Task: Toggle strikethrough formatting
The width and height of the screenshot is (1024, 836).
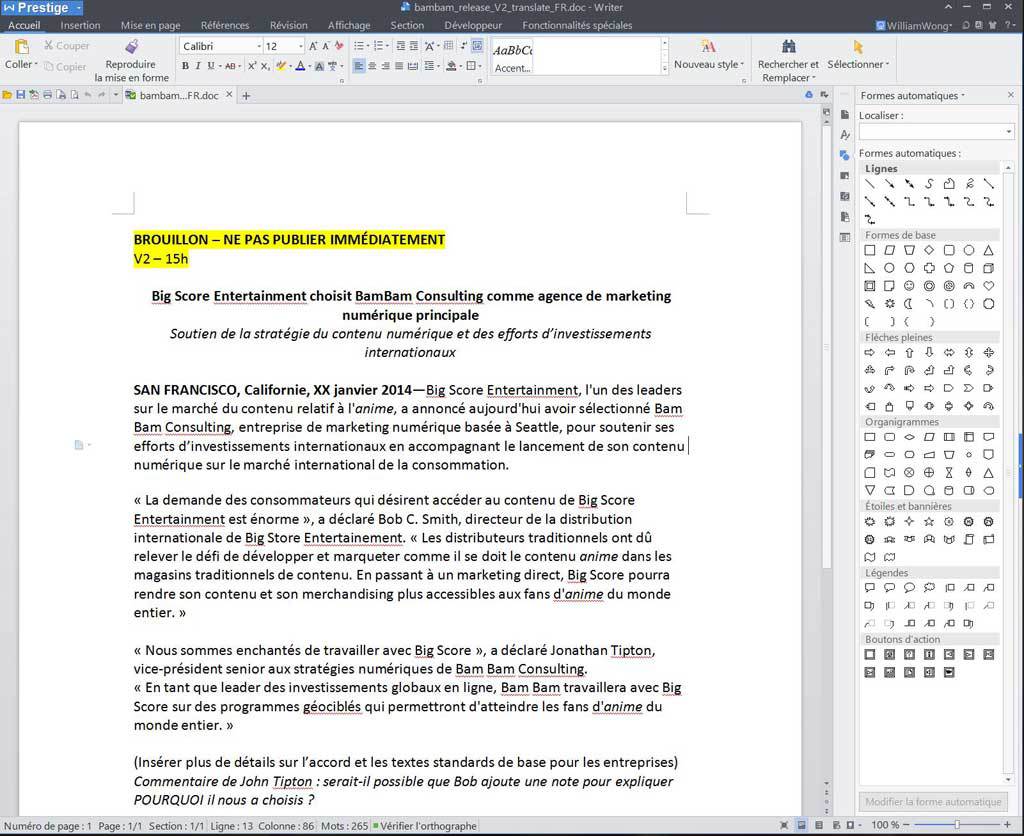Action: [230, 66]
